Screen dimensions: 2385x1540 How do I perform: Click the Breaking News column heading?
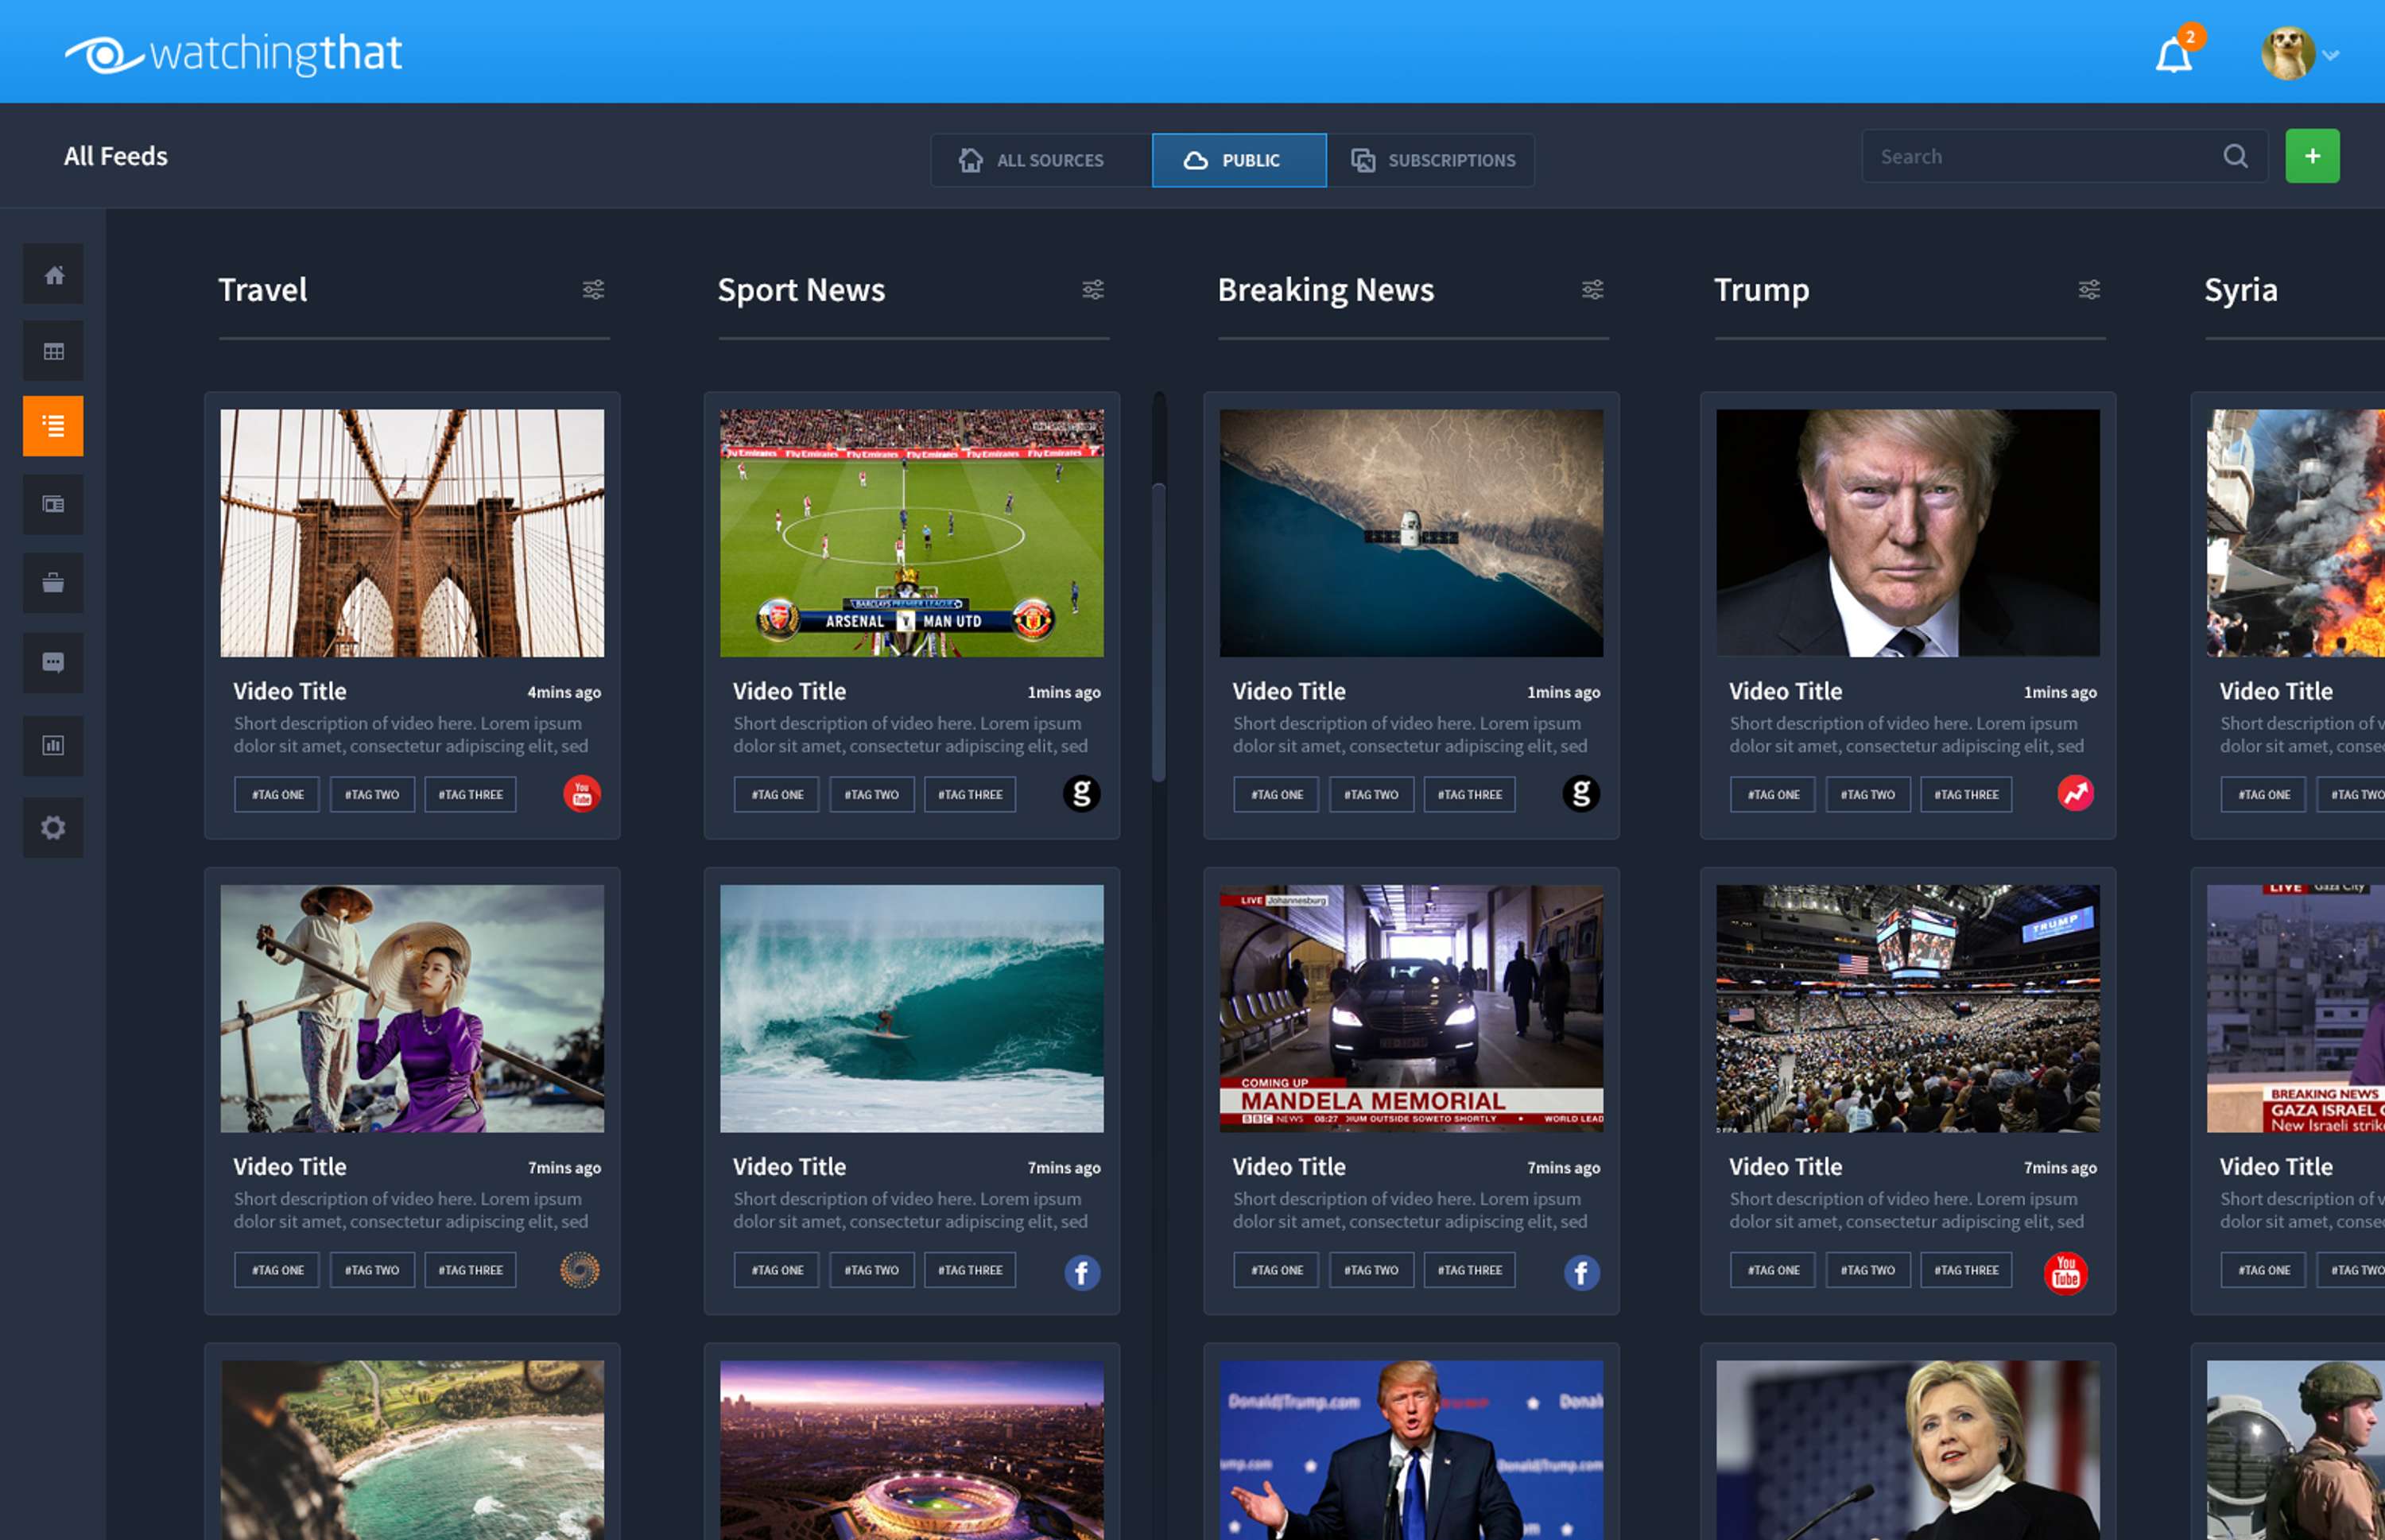pos(1326,290)
